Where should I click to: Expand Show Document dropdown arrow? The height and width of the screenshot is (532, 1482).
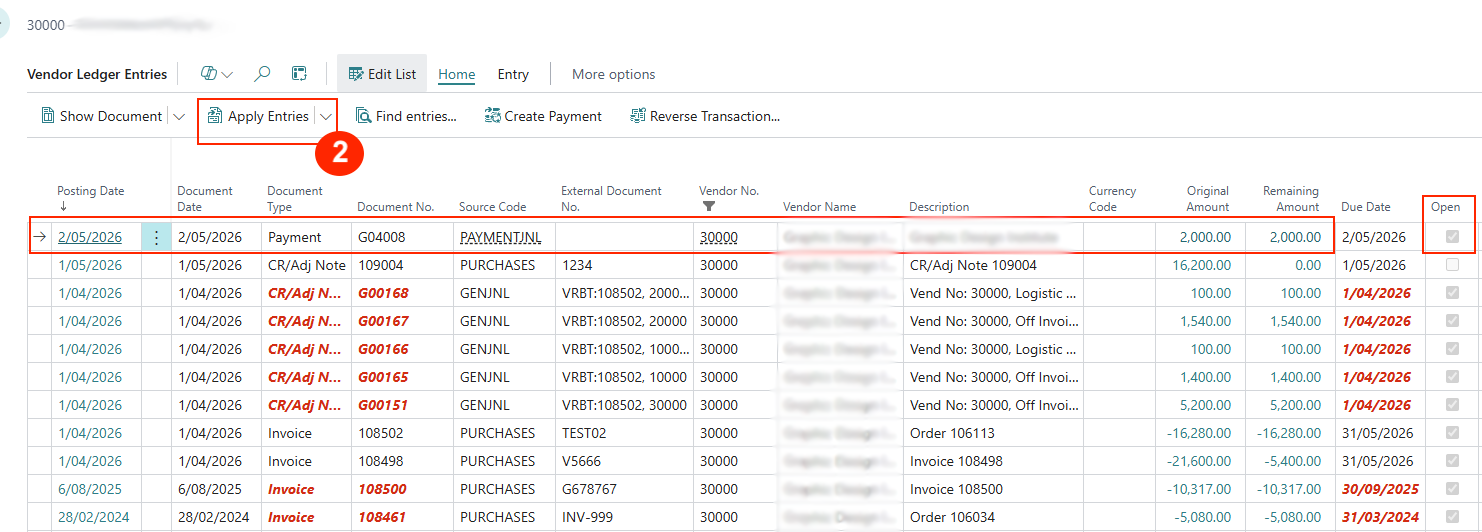click(179, 116)
